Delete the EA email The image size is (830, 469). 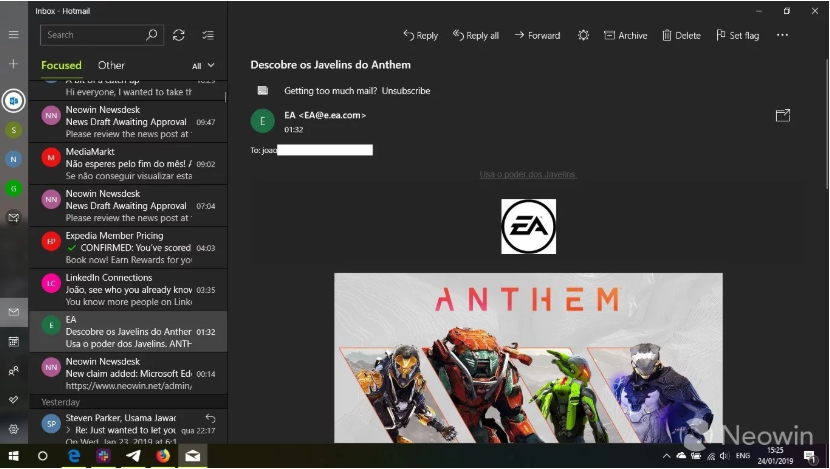coord(681,35)
